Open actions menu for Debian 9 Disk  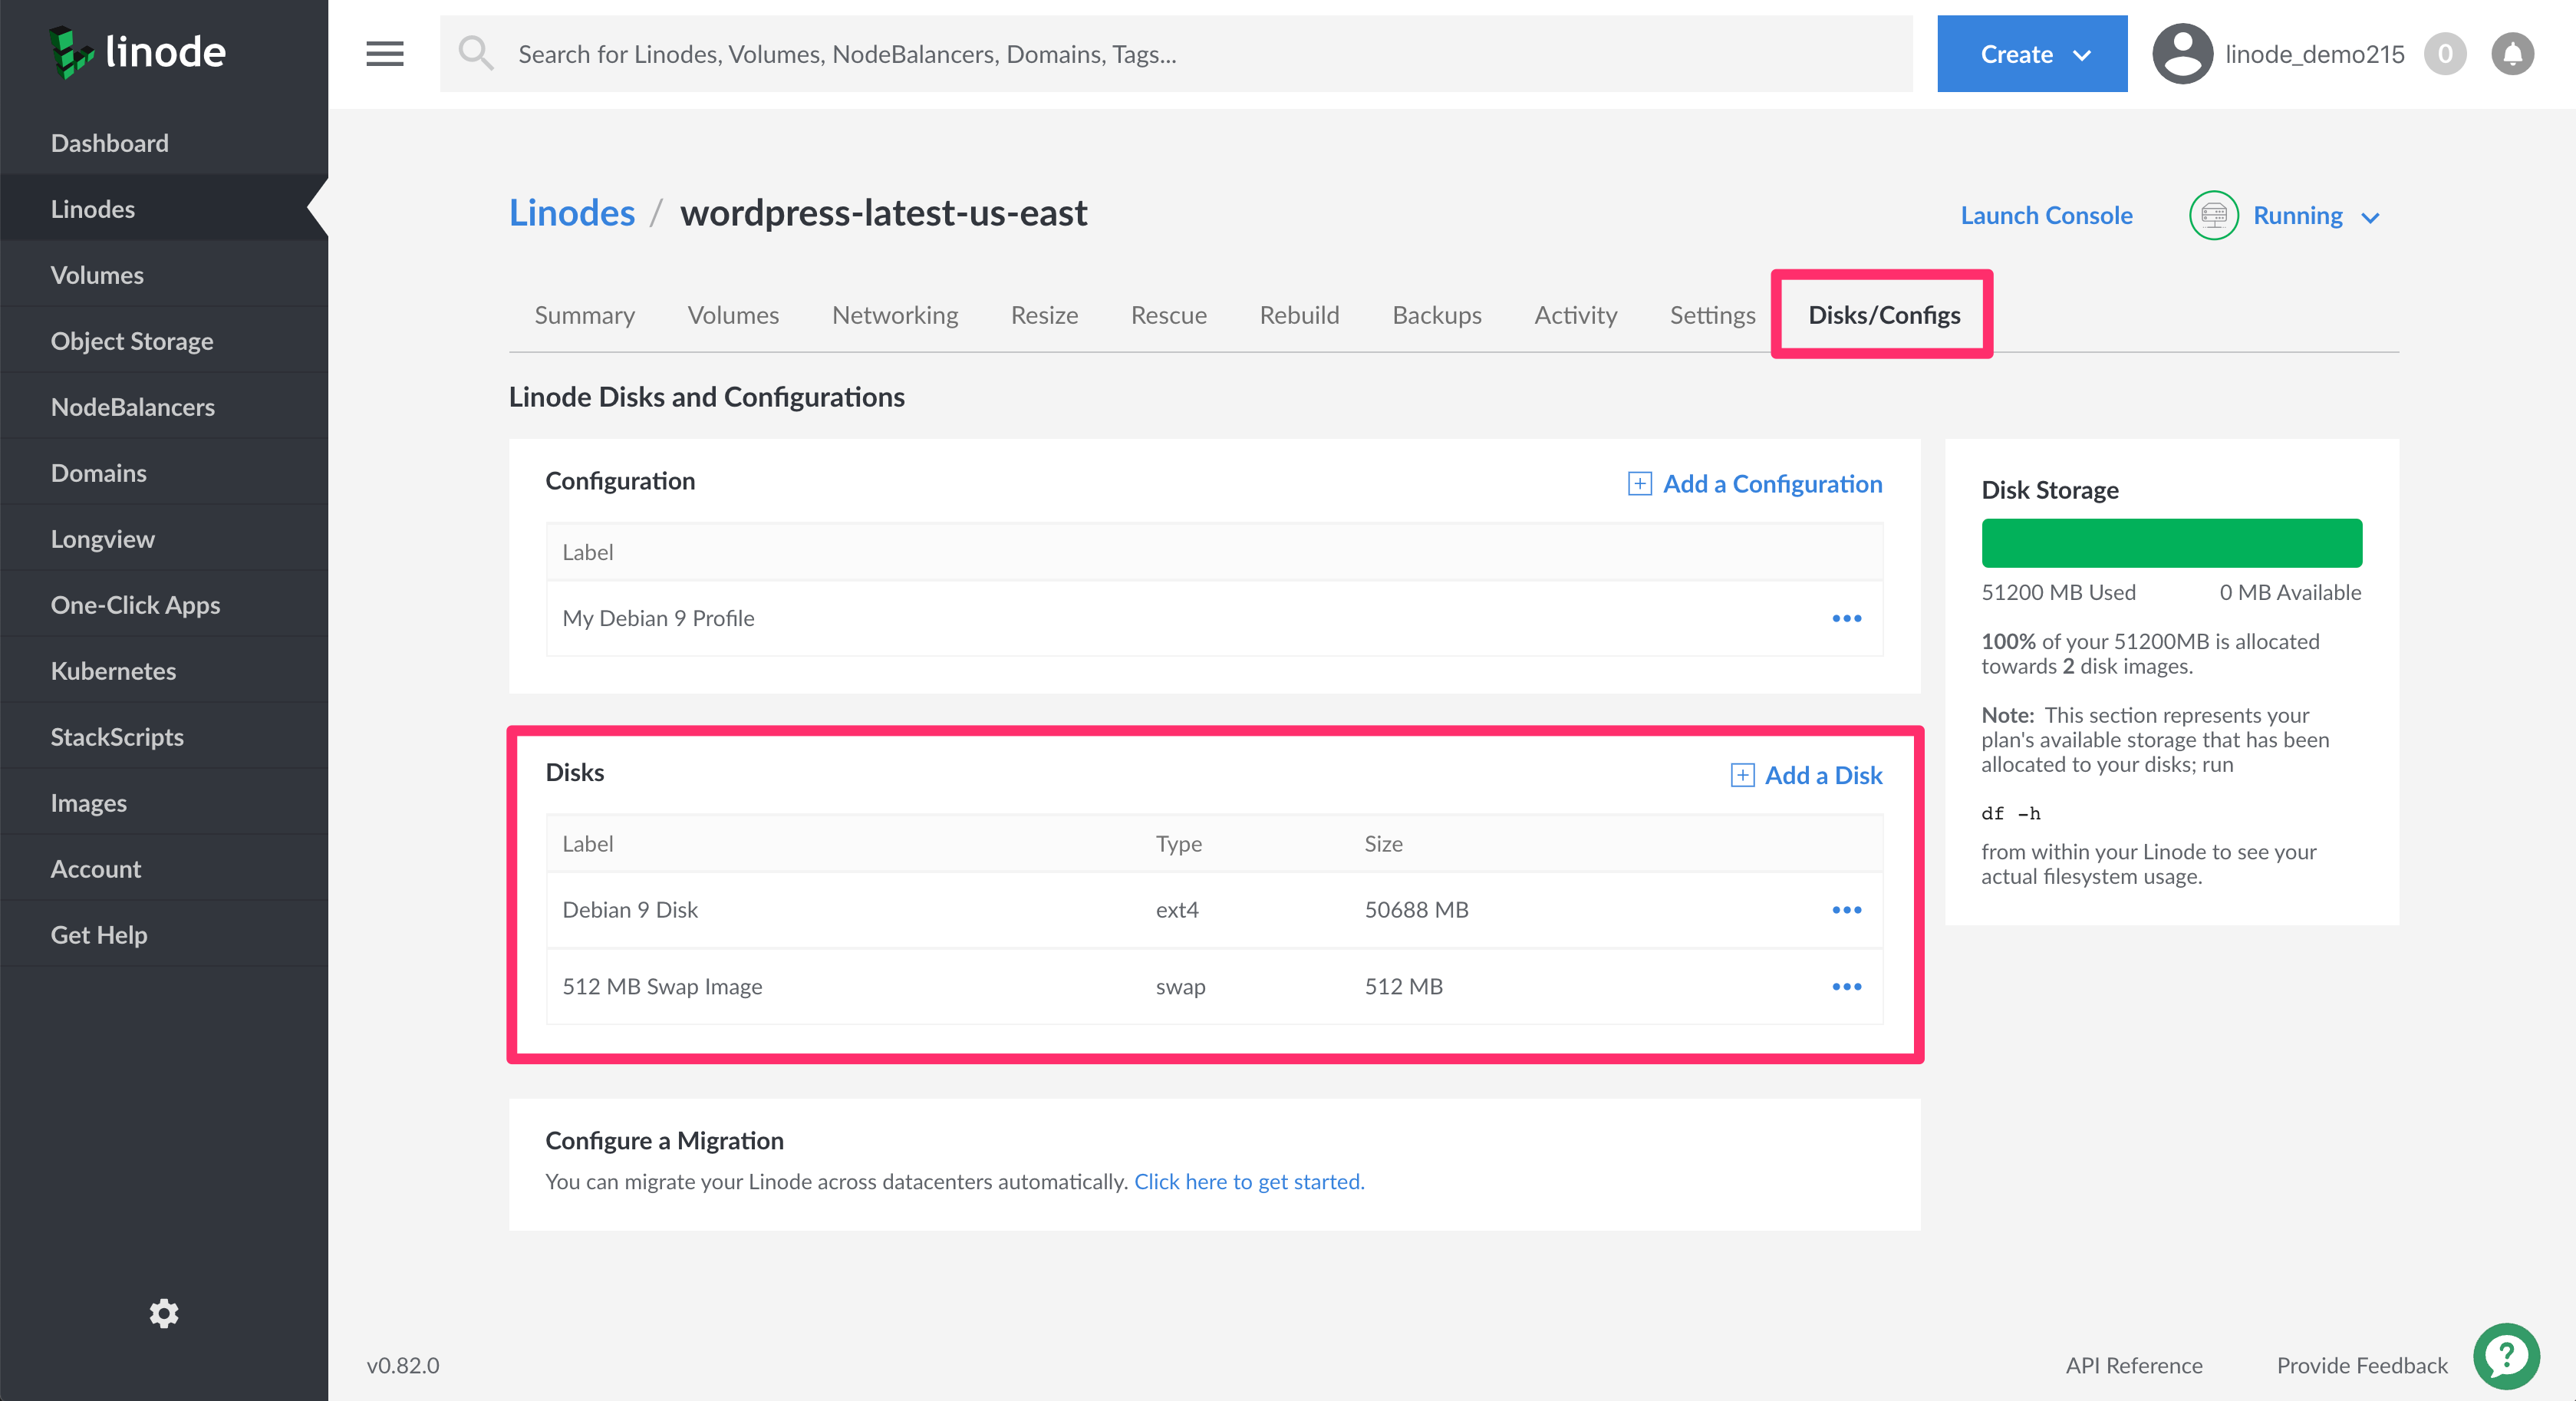point(1846,910)
